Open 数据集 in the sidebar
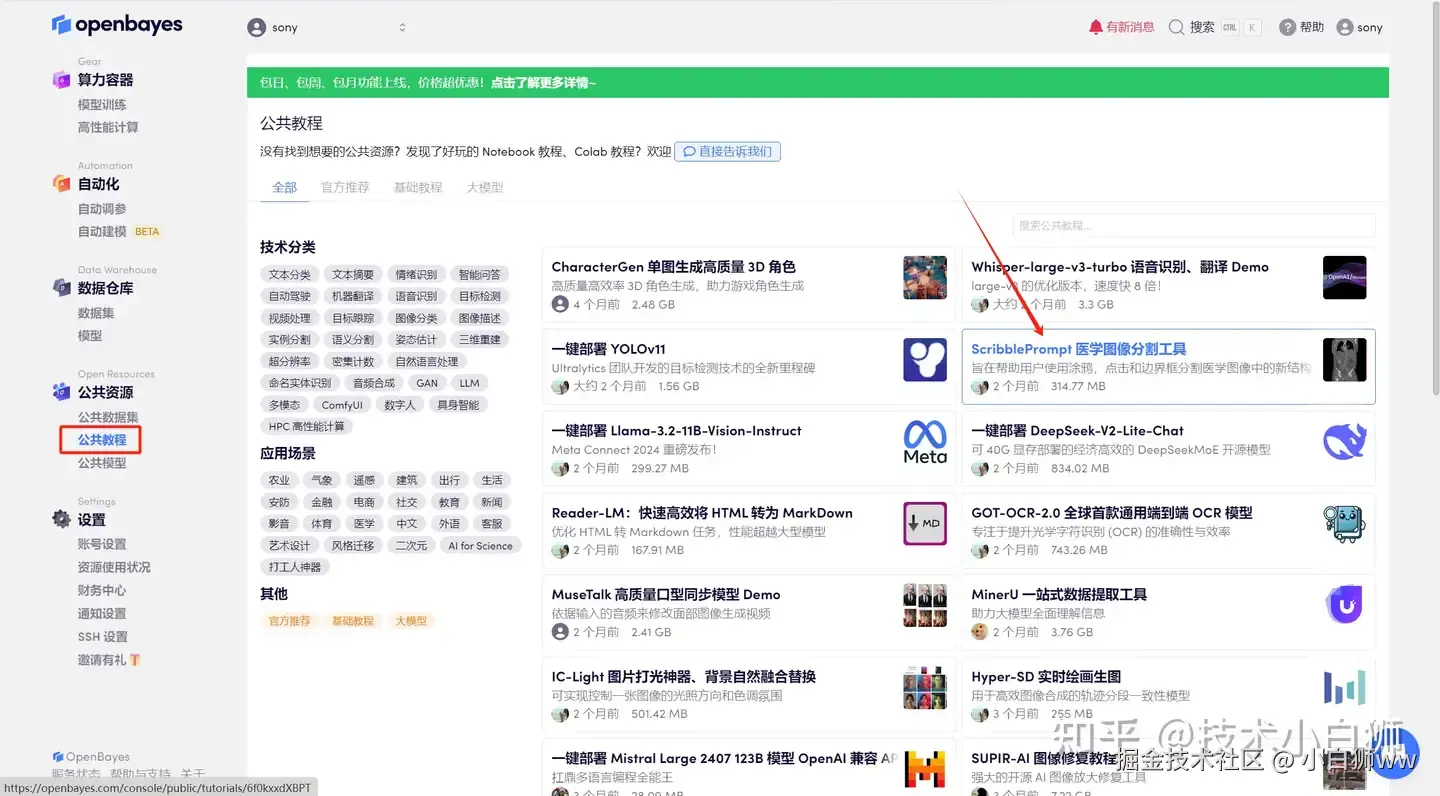1440x796 pixels. pyautogui.click(x=96, y=313)
